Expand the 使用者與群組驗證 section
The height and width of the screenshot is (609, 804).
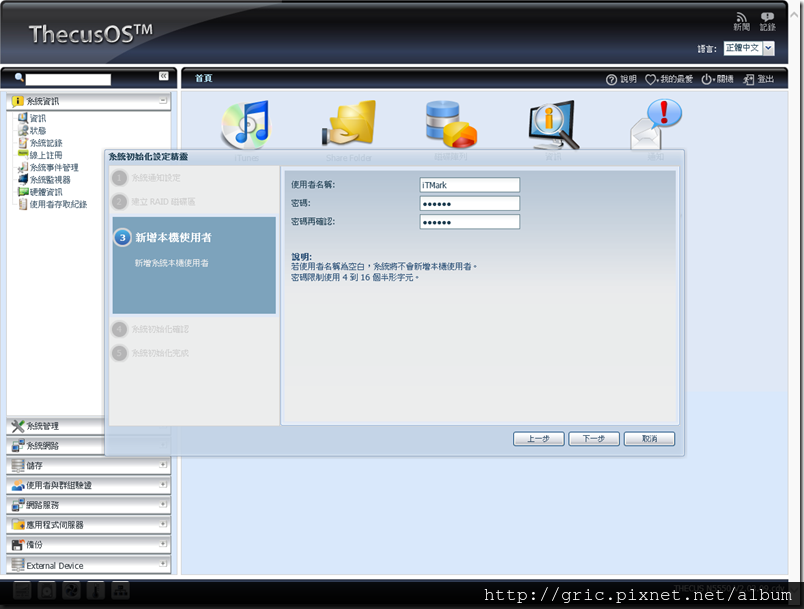point(88,485)
